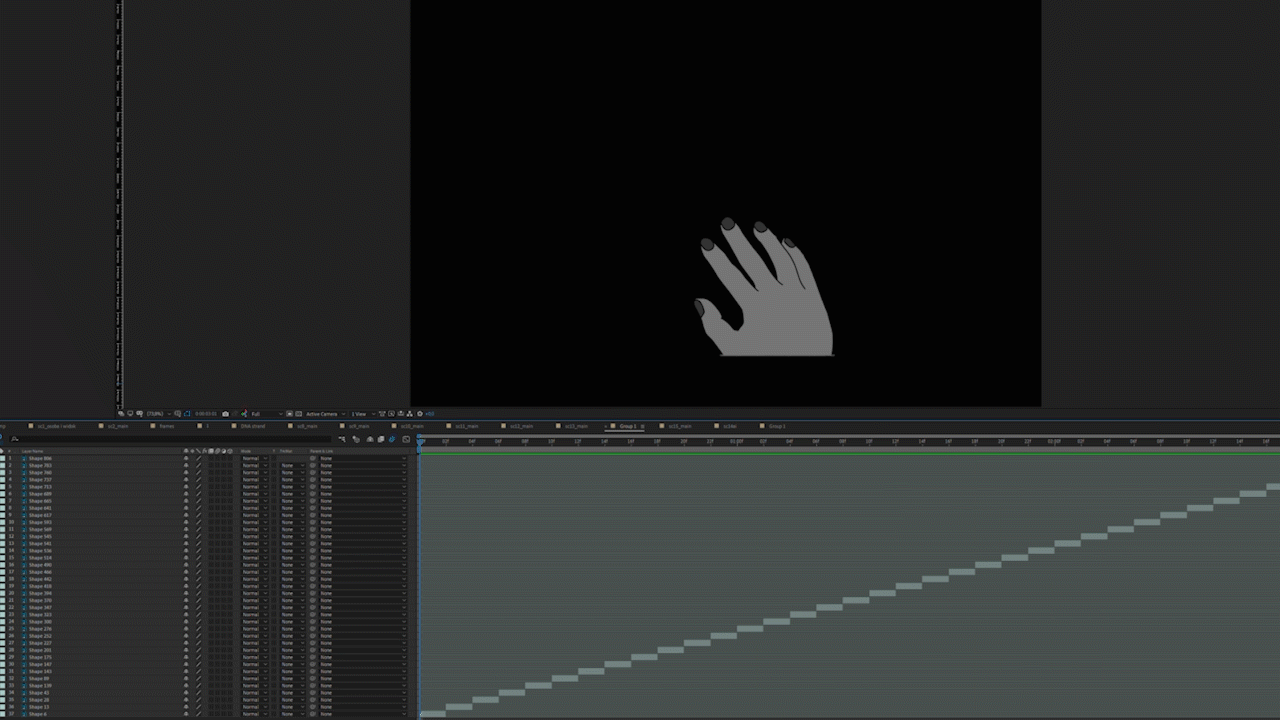Toggle the Transparency Grid icon
This screenshot has width=1280, height=720.
click(299, 414)
